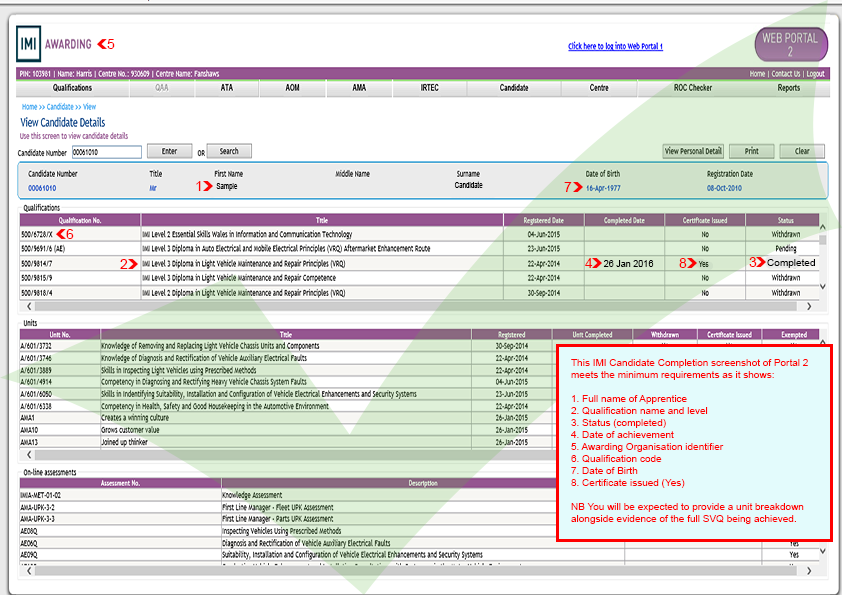Image resolution: width=842 pixels, height=595 pixels.
Task: Click date of birth 16-Apr-1977
Action: (x=603, y=188)
